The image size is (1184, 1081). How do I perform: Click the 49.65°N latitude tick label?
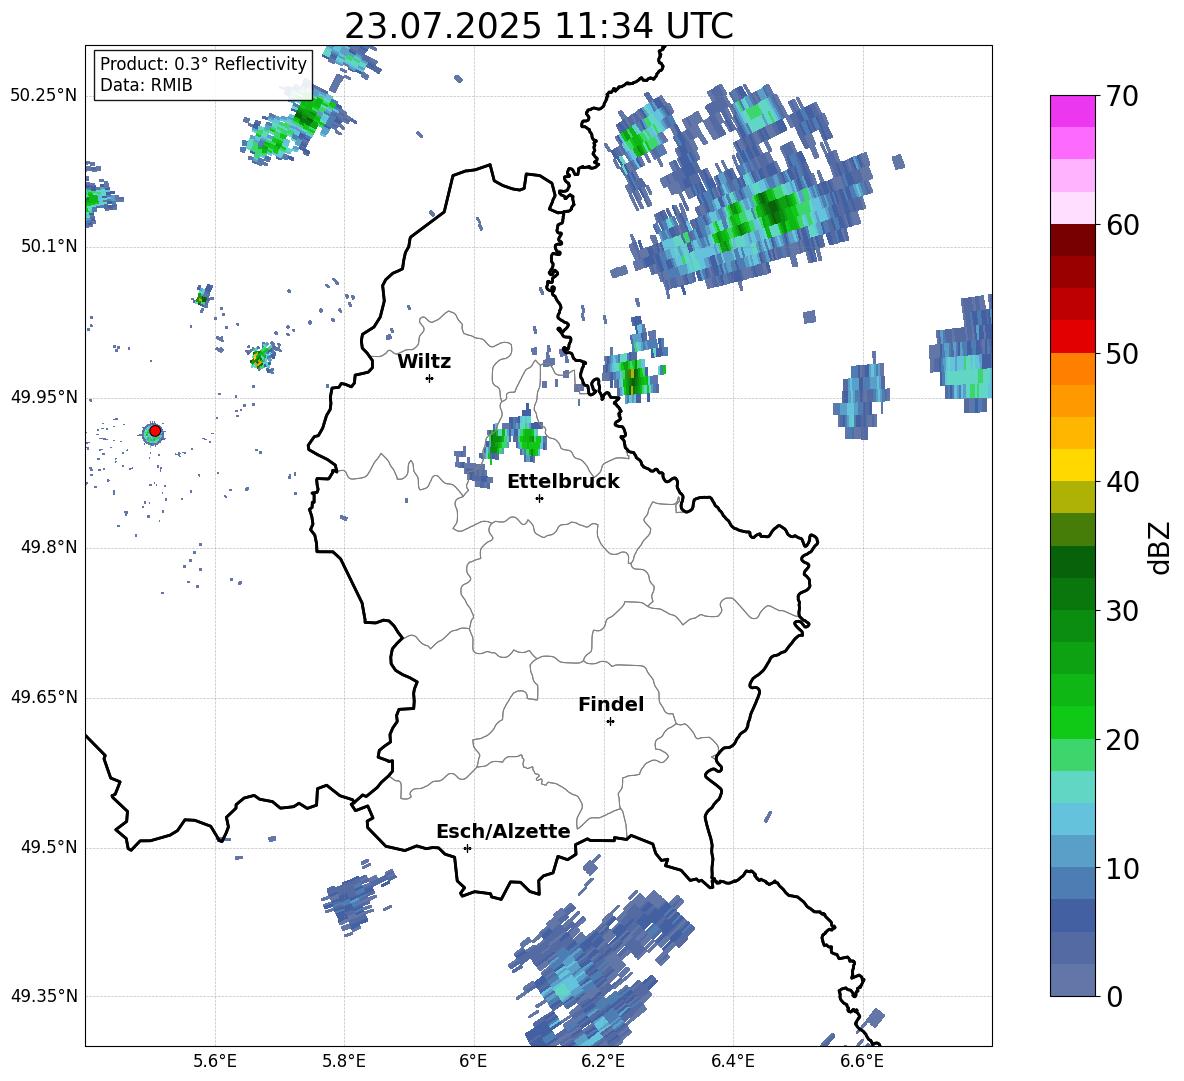[43, 697]
